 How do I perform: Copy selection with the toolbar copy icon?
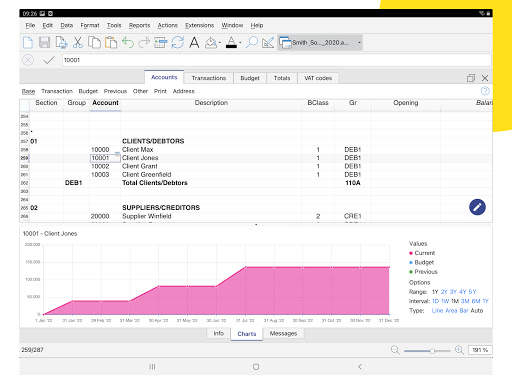[x=94, y=43]
